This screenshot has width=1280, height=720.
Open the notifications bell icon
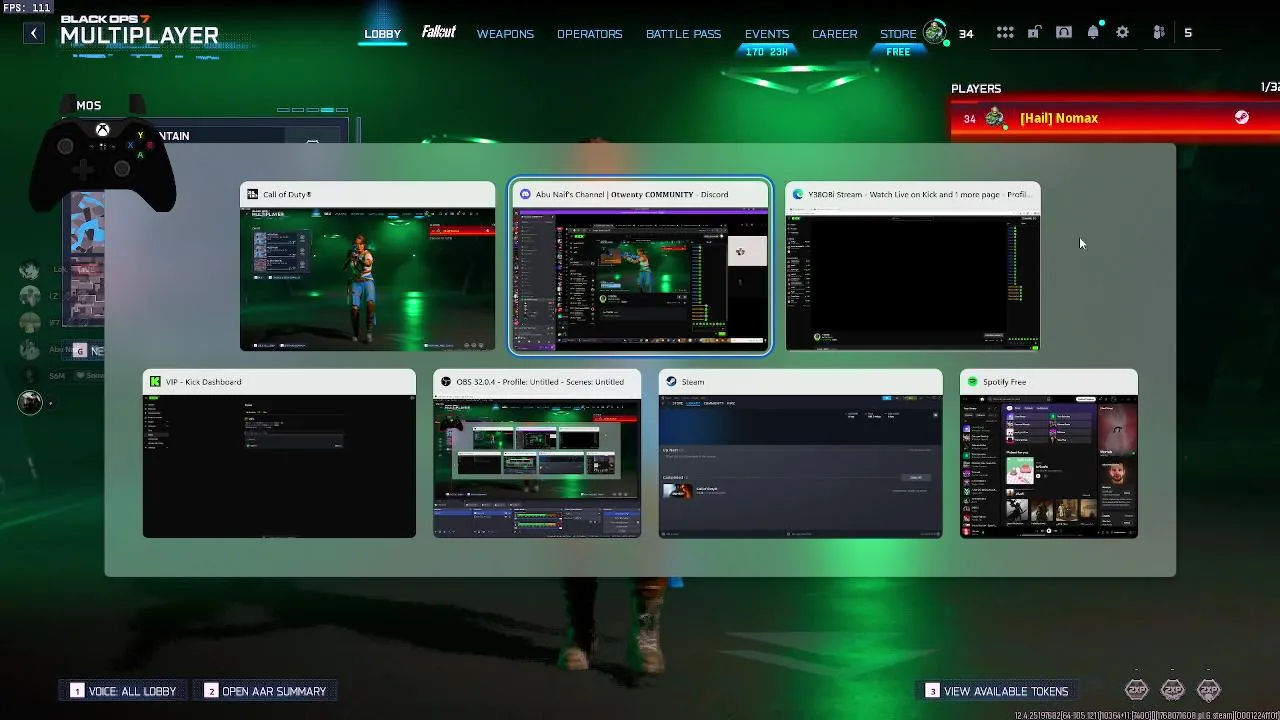pos(1093,32)
